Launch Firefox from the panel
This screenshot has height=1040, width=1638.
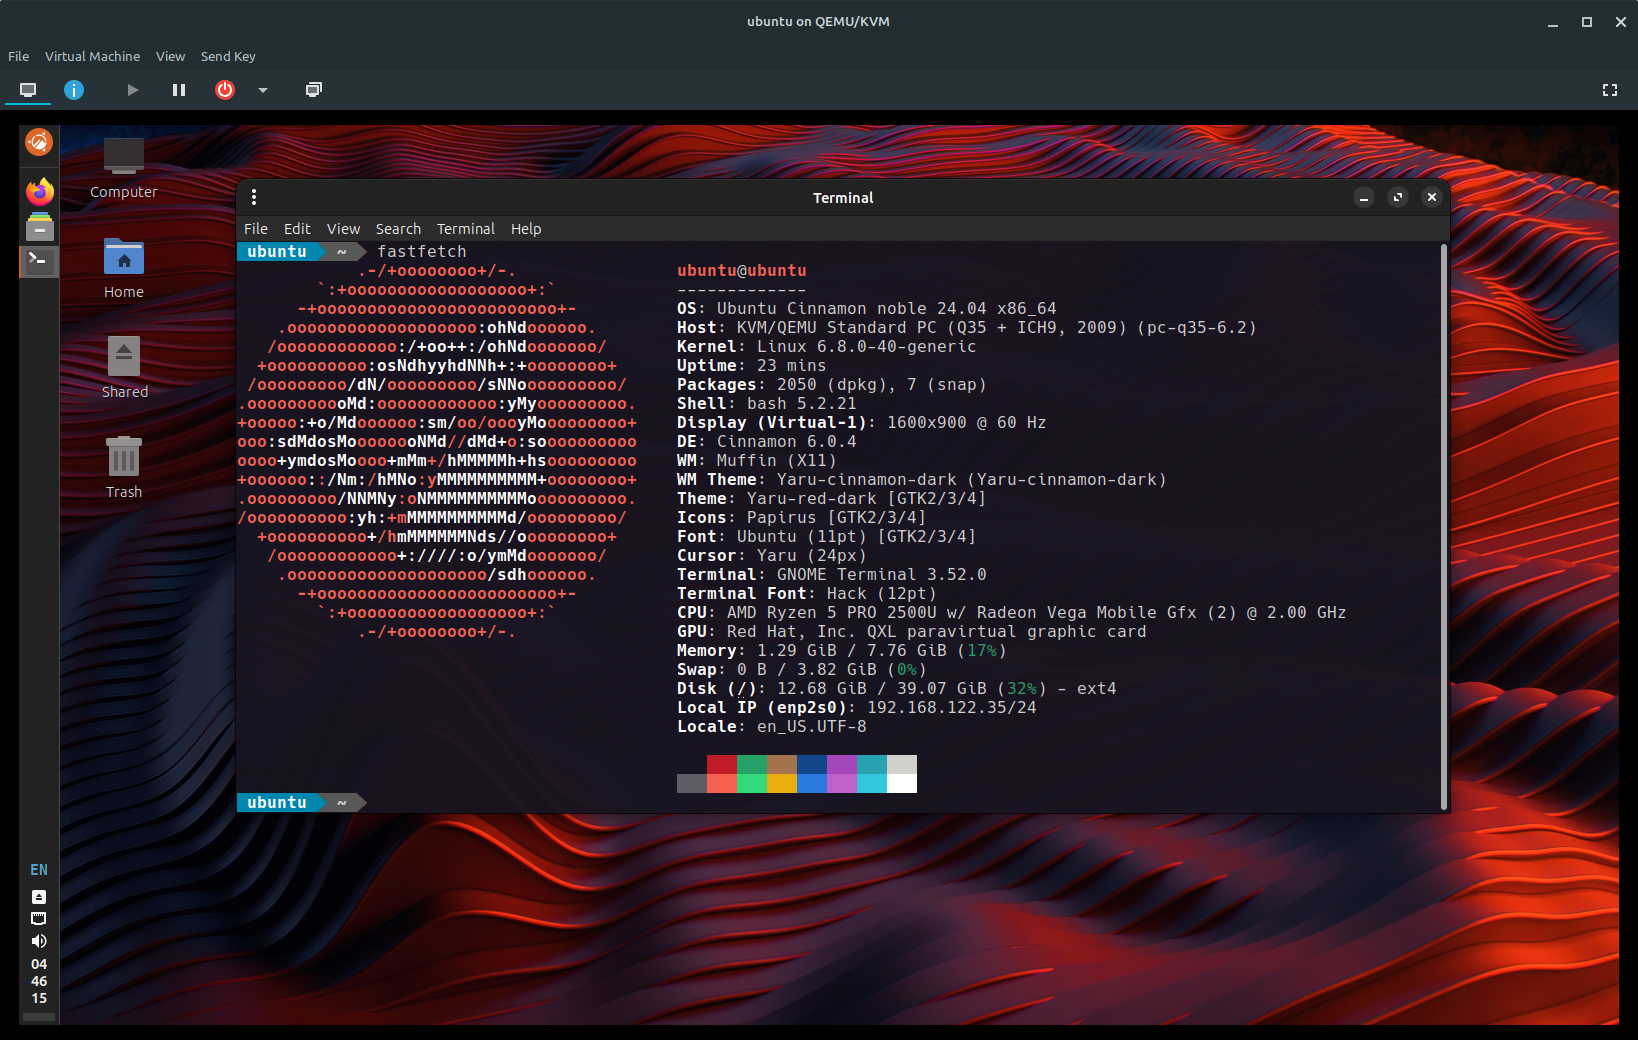click(x=39, y=191)
